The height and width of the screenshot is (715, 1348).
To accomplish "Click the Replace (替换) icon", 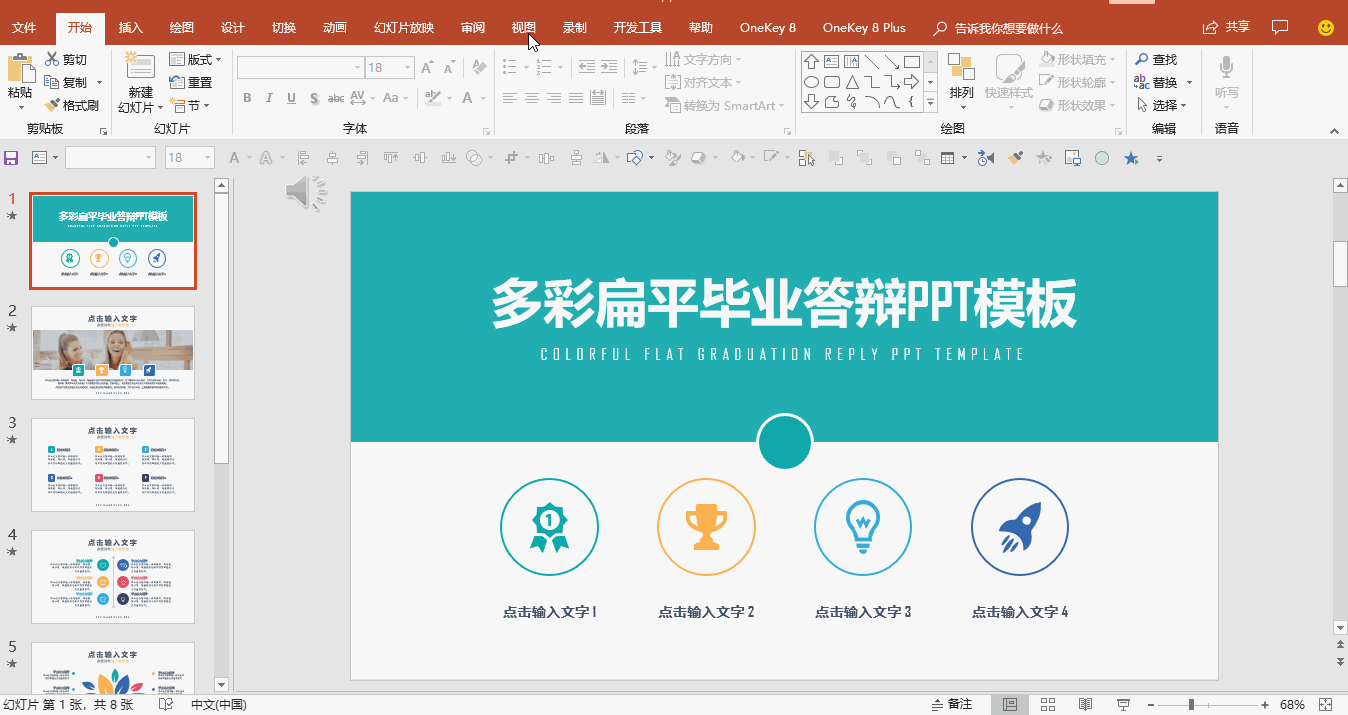I will (x=1159, y=82).
